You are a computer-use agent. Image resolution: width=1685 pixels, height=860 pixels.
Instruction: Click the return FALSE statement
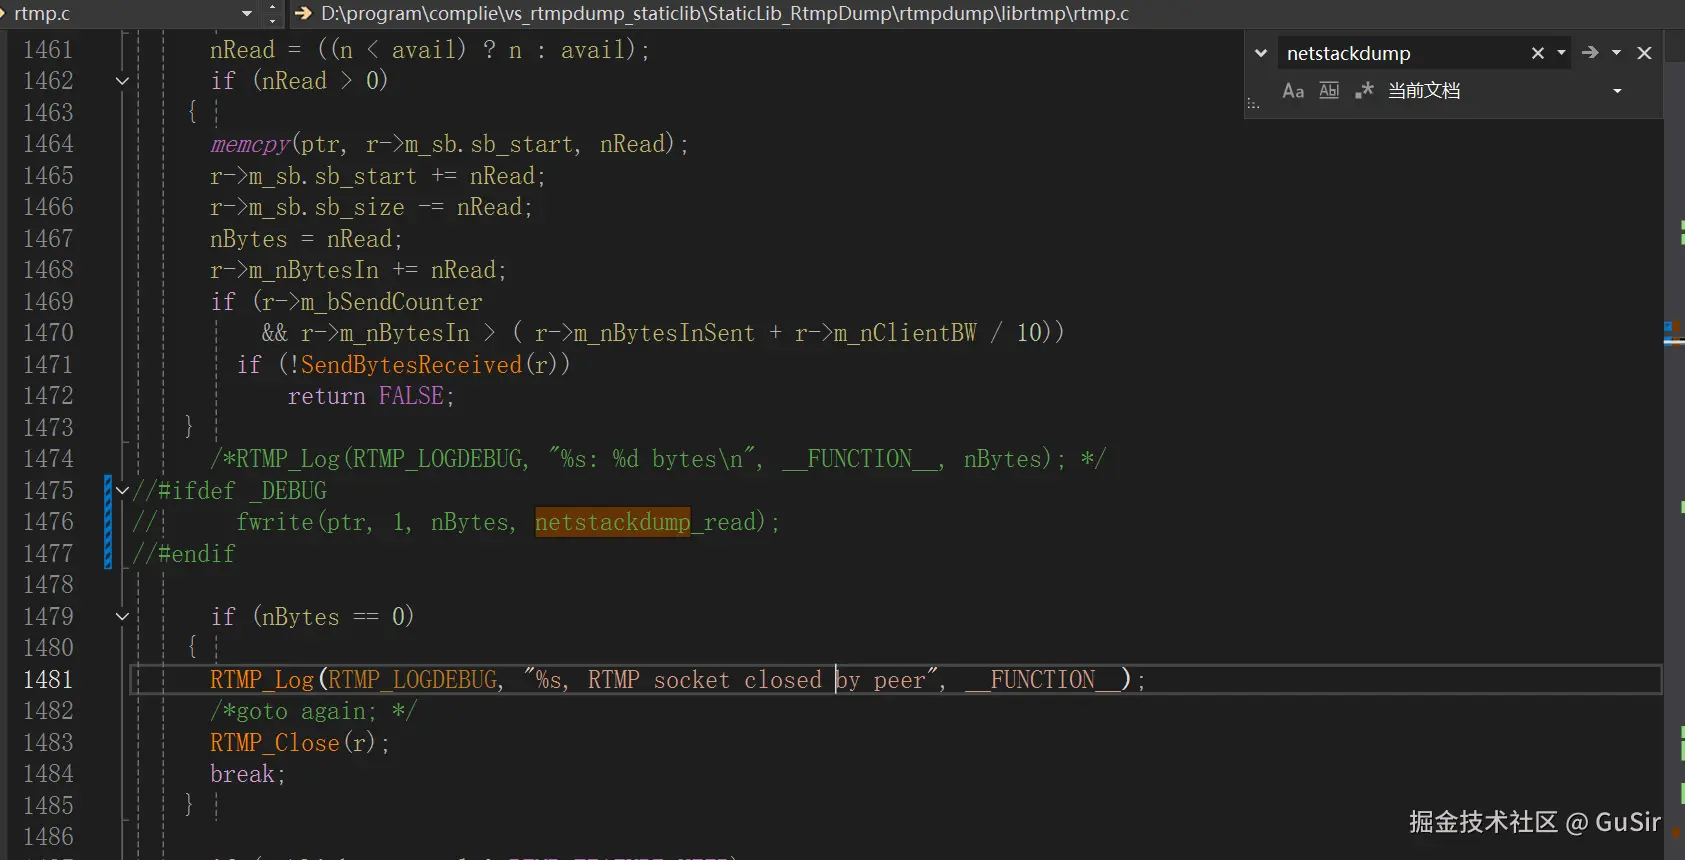[x=371, y=396]
